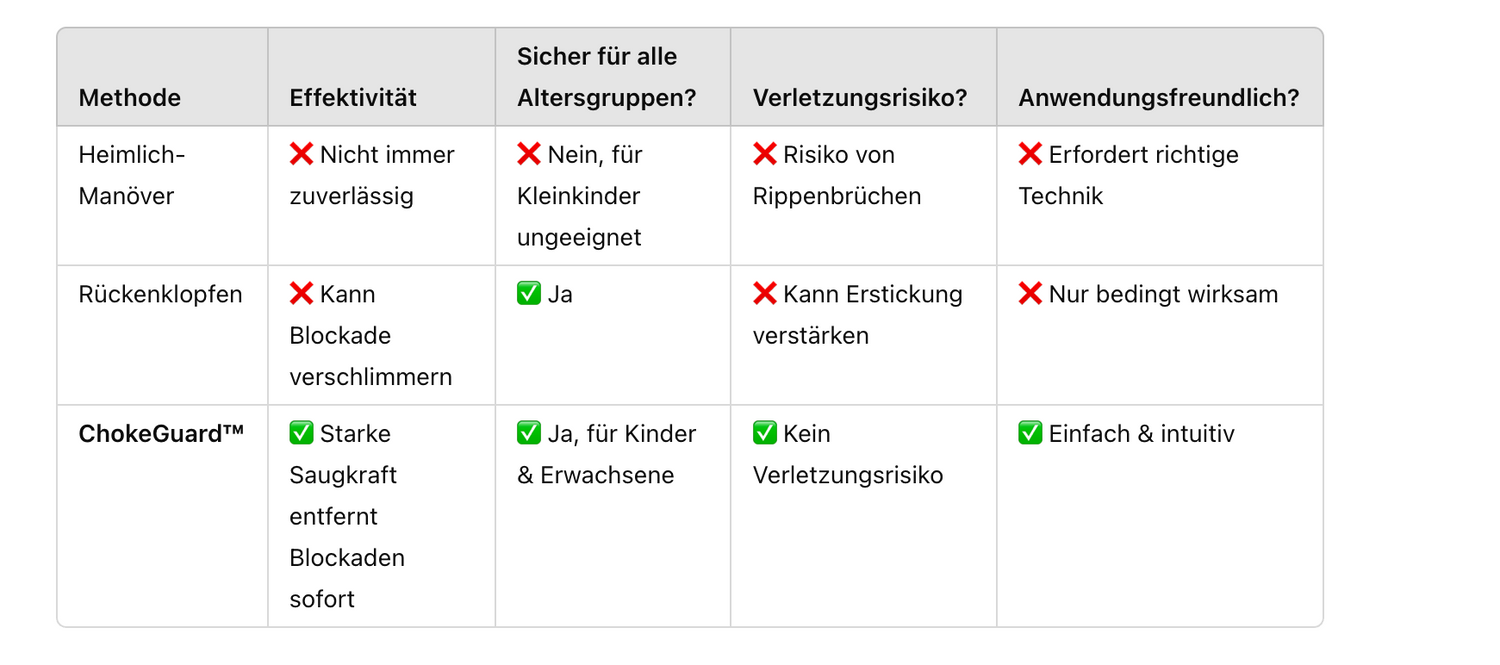Image resolution: width=1500 pixels, height=665 pixels.
Task: Click the red cross before "Risiko von Rippenbrüchen"
Action: tap(765, 155)
